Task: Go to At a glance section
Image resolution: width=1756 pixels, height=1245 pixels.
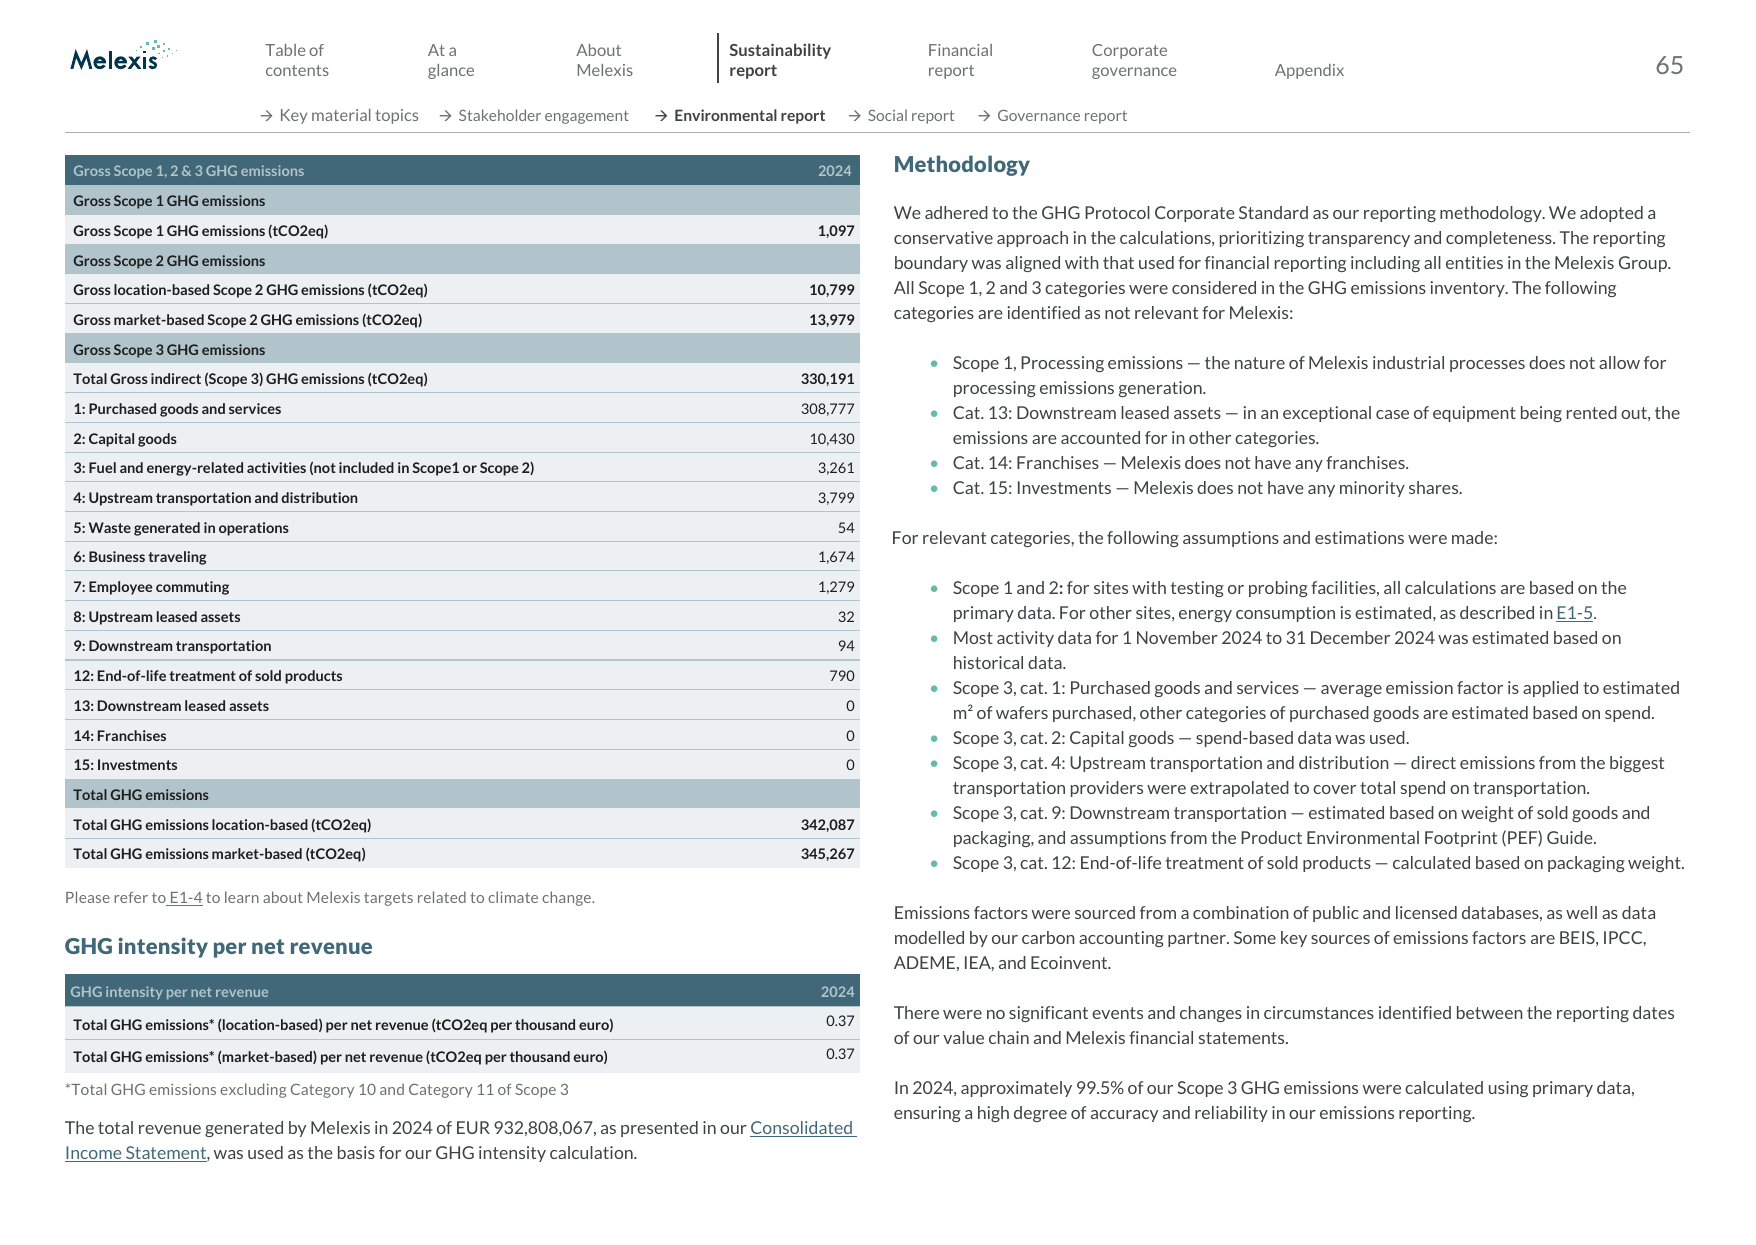Action: pos(450,60)
